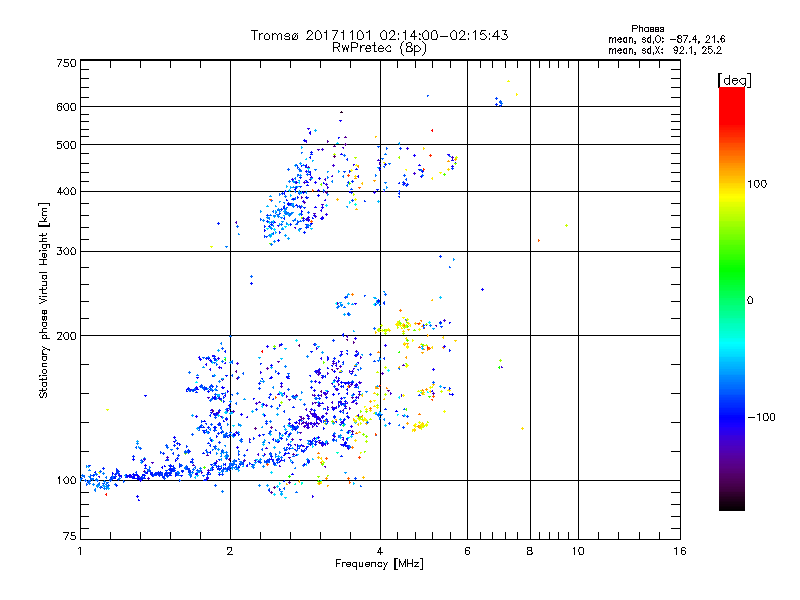This screenshot has width=800, height=600.
Task: Click the y-axis tick label "75"
Action: coord(70,536)
